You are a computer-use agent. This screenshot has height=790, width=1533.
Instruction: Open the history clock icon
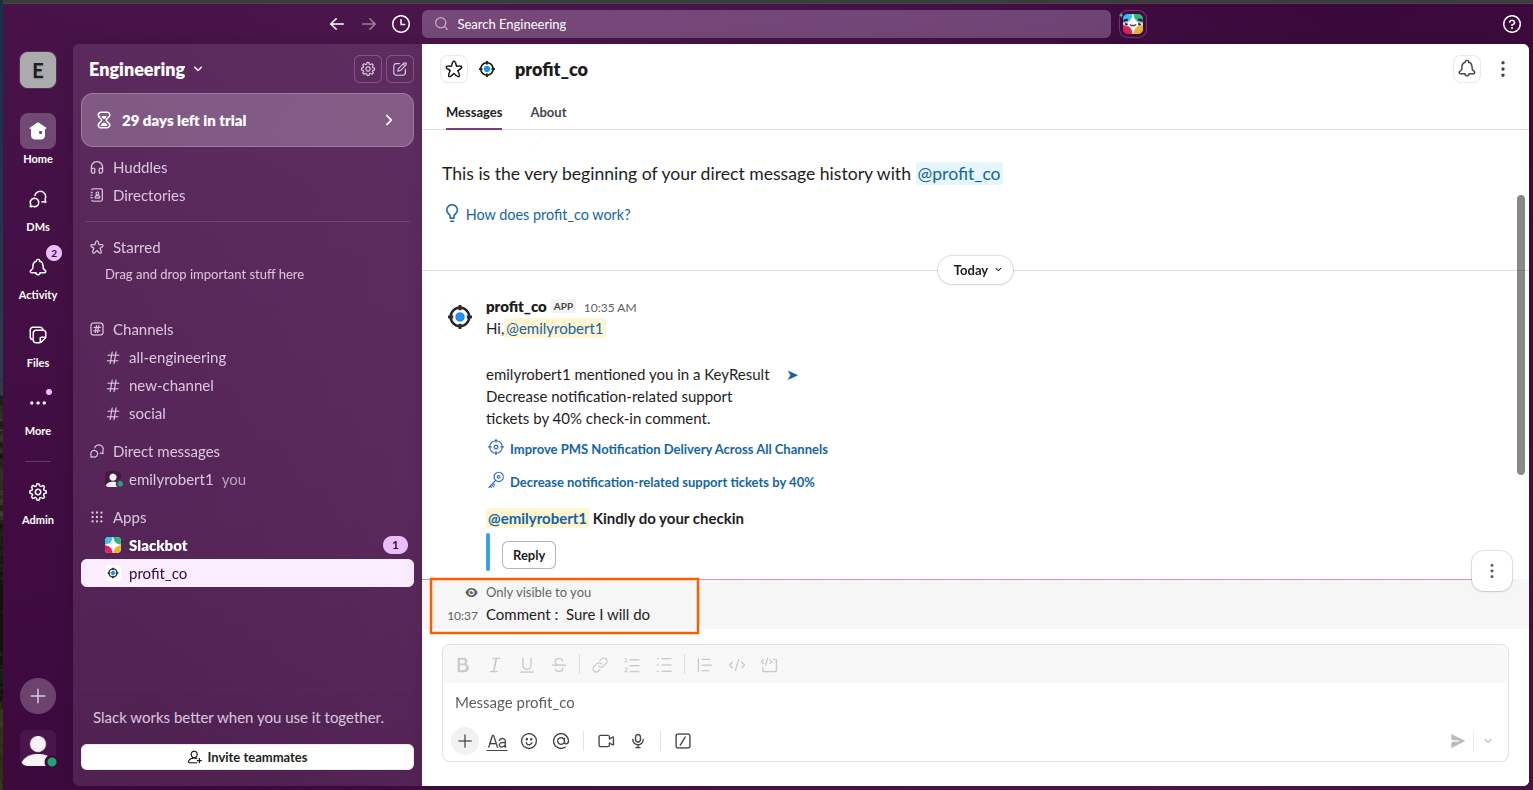(401, 24)
